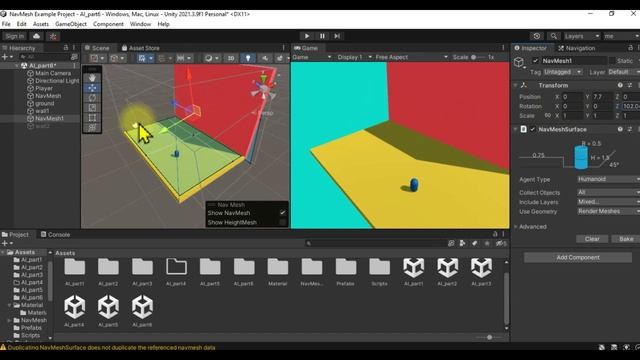Start Play mode with the Play button
This screenshot has width=640, height=360.
pyautogui.click(x=307, y=36)
